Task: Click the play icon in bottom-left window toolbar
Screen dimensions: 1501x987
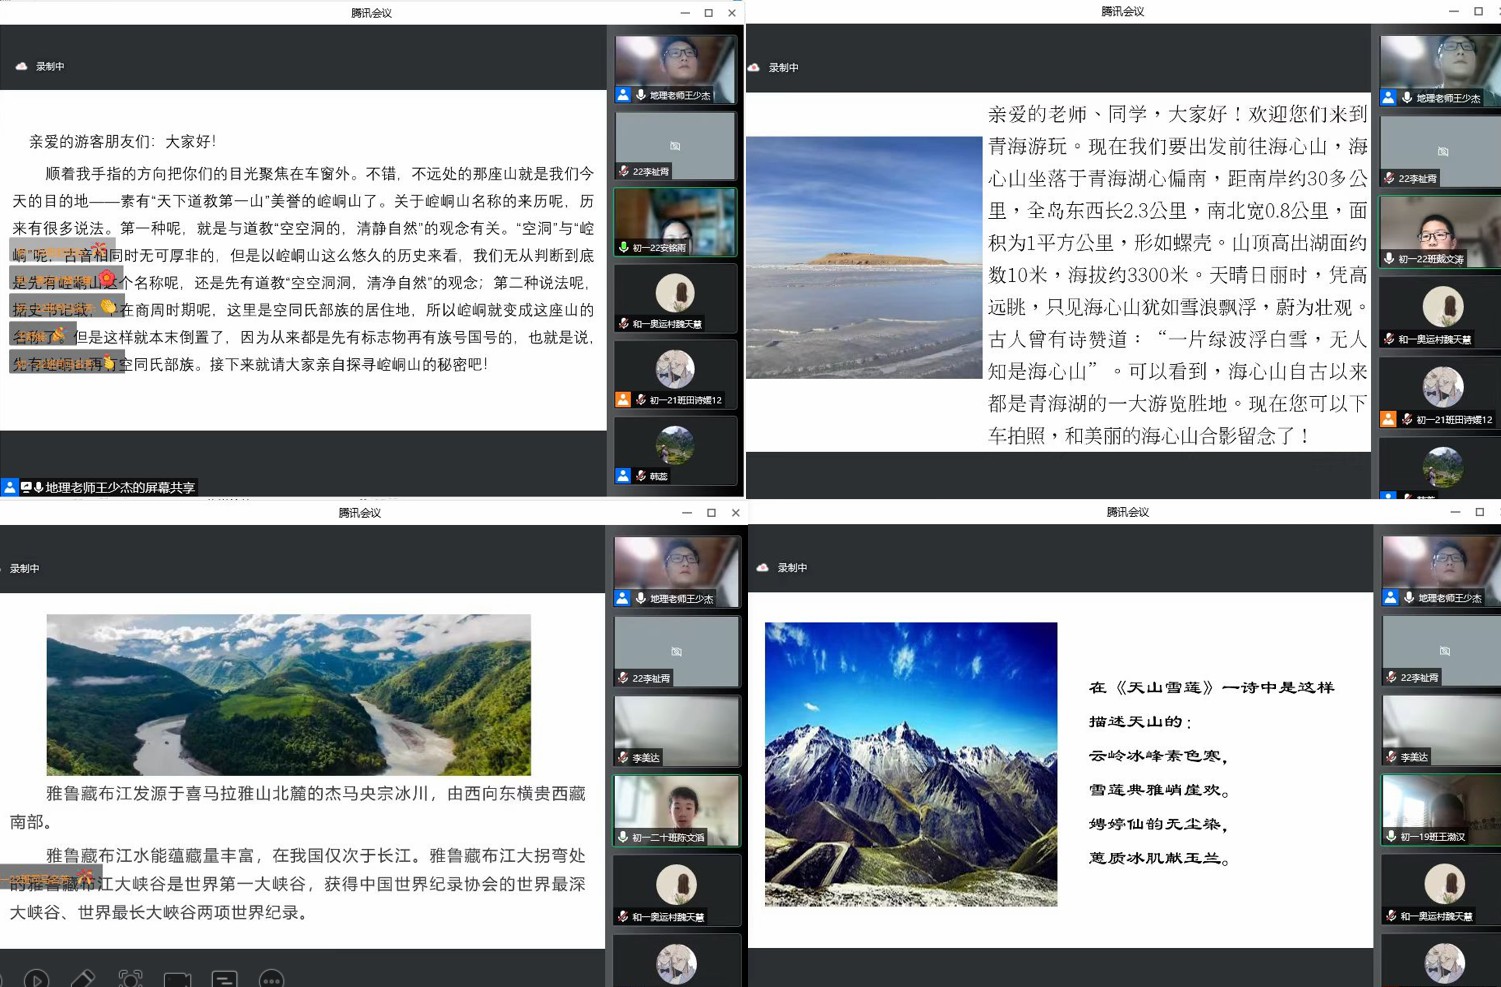Action: tap(36, 979)
